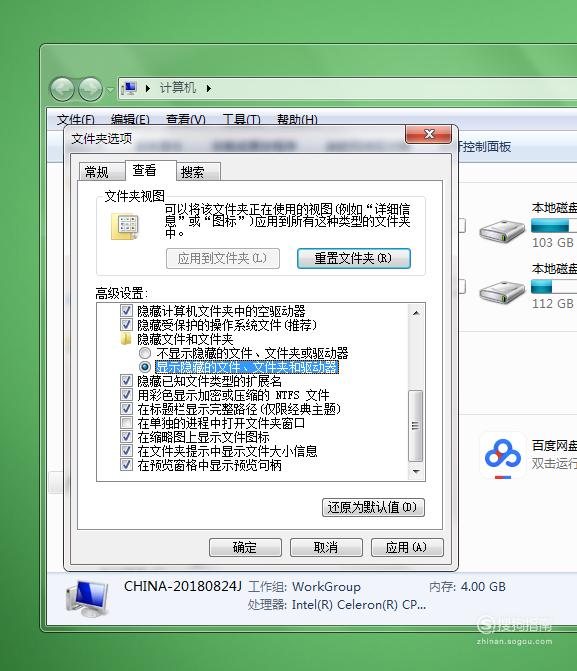Select 显示隐藏的文件、文件夹和驱动器 radio button

coord(145,367)
